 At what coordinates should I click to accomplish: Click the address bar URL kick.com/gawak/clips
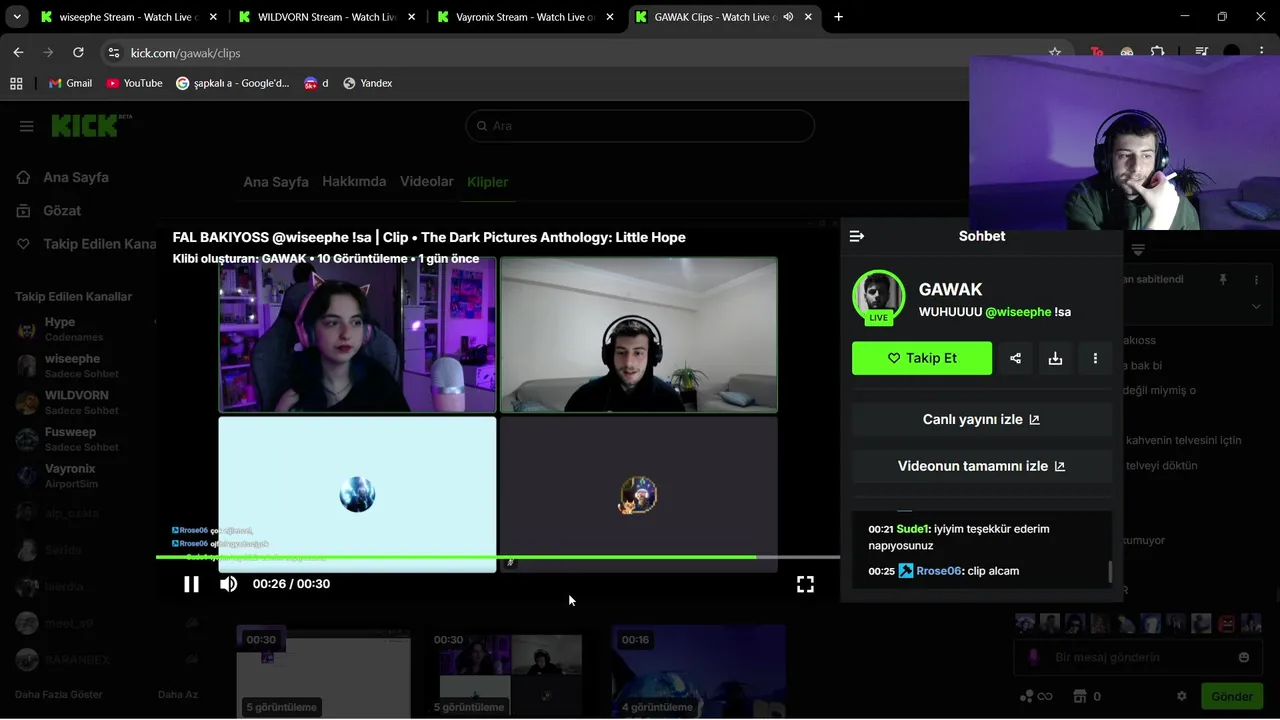click(x=185, y=53)
